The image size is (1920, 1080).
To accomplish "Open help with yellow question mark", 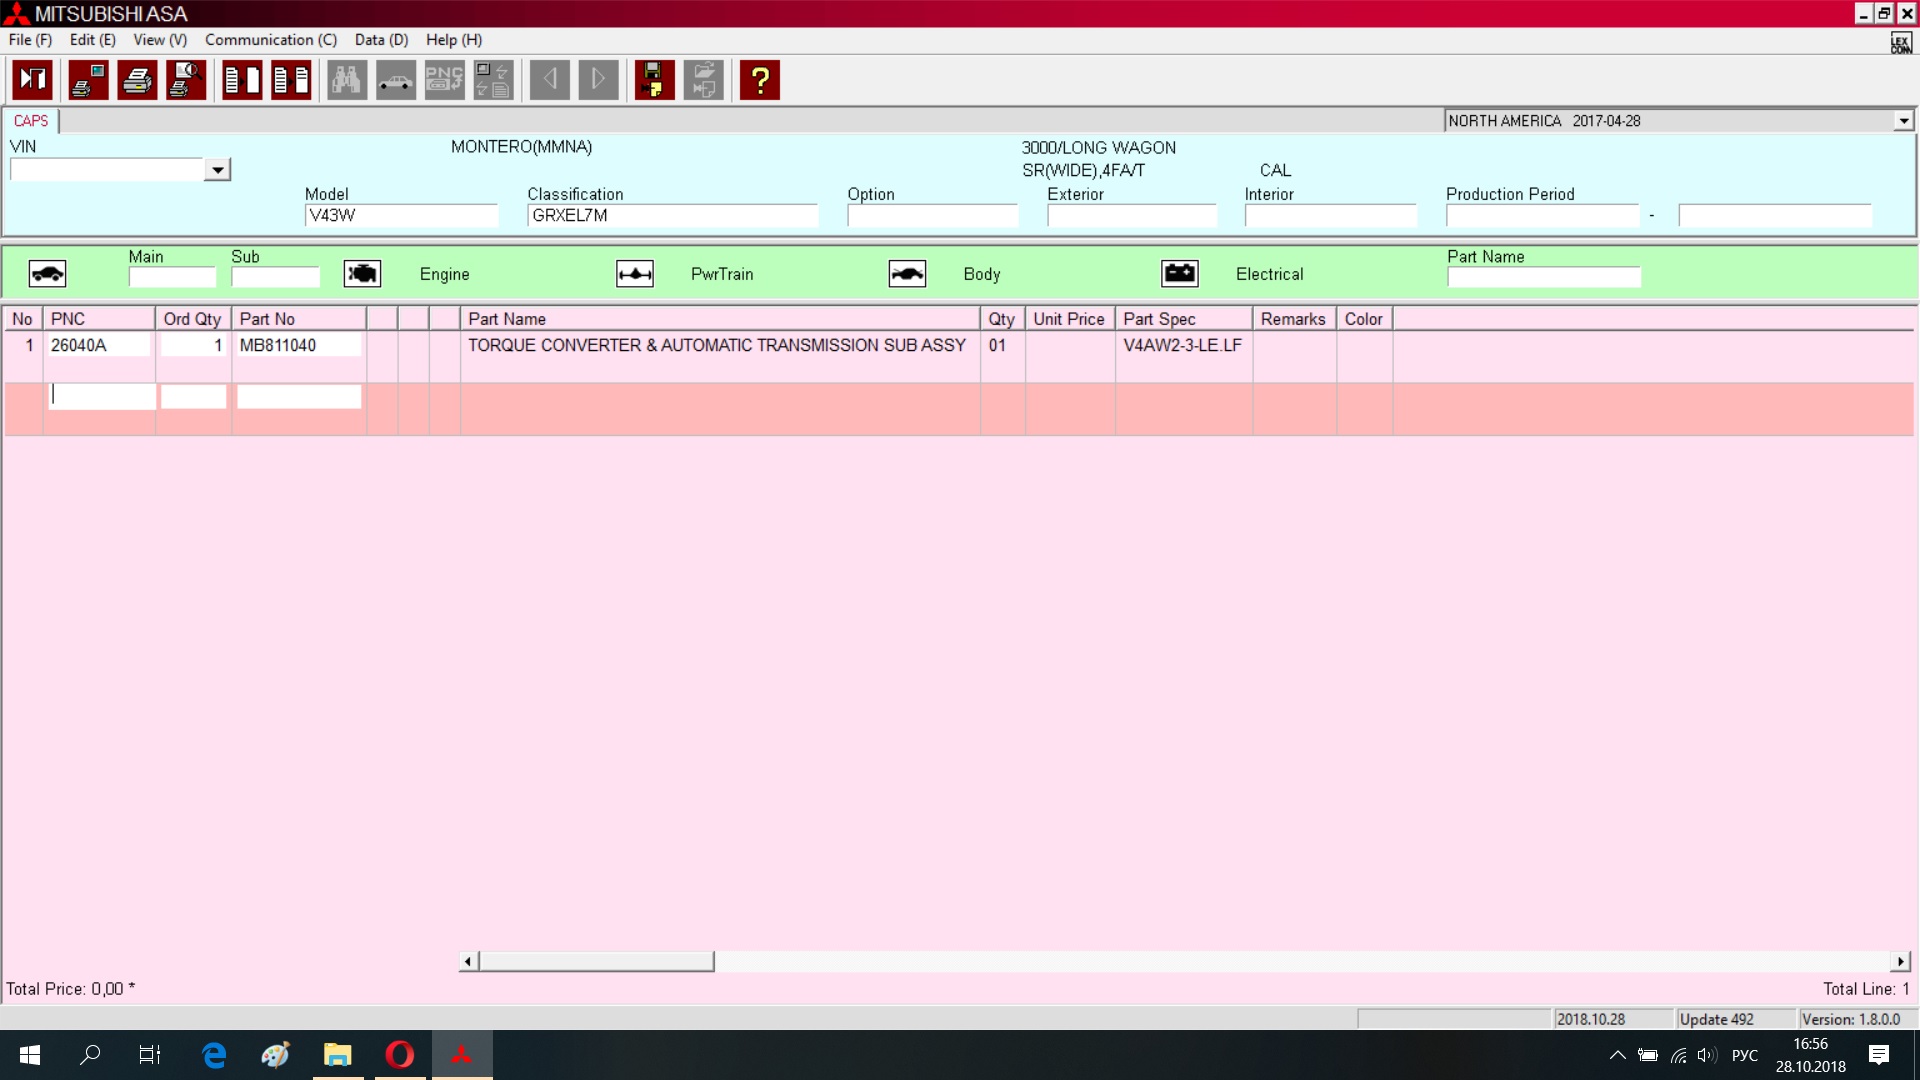I will pyautogui.click(x=760, y=80).
